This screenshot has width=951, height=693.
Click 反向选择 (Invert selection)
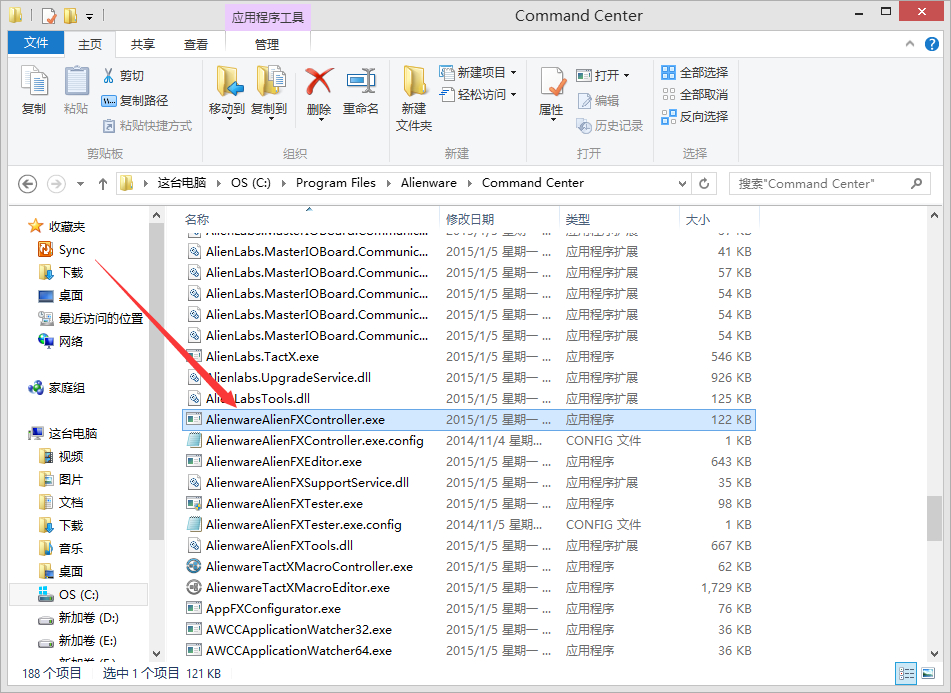[695, 116]
